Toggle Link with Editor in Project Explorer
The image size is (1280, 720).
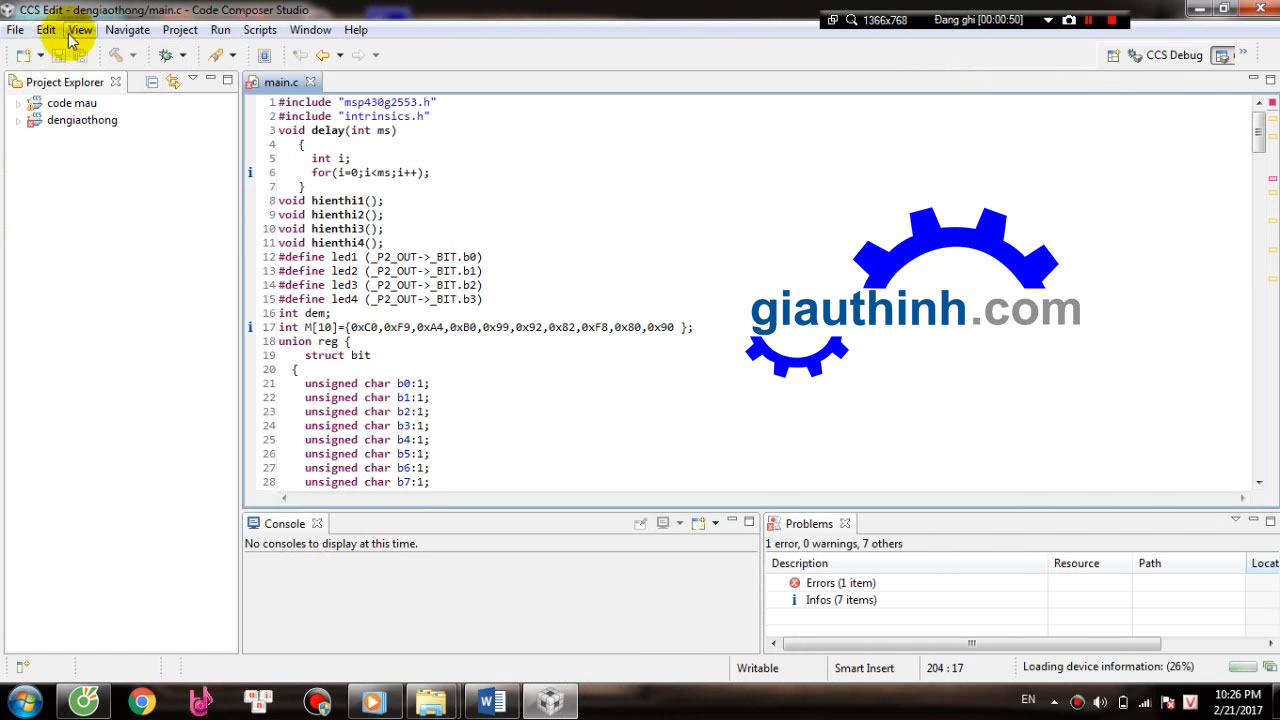pos(173,82)
